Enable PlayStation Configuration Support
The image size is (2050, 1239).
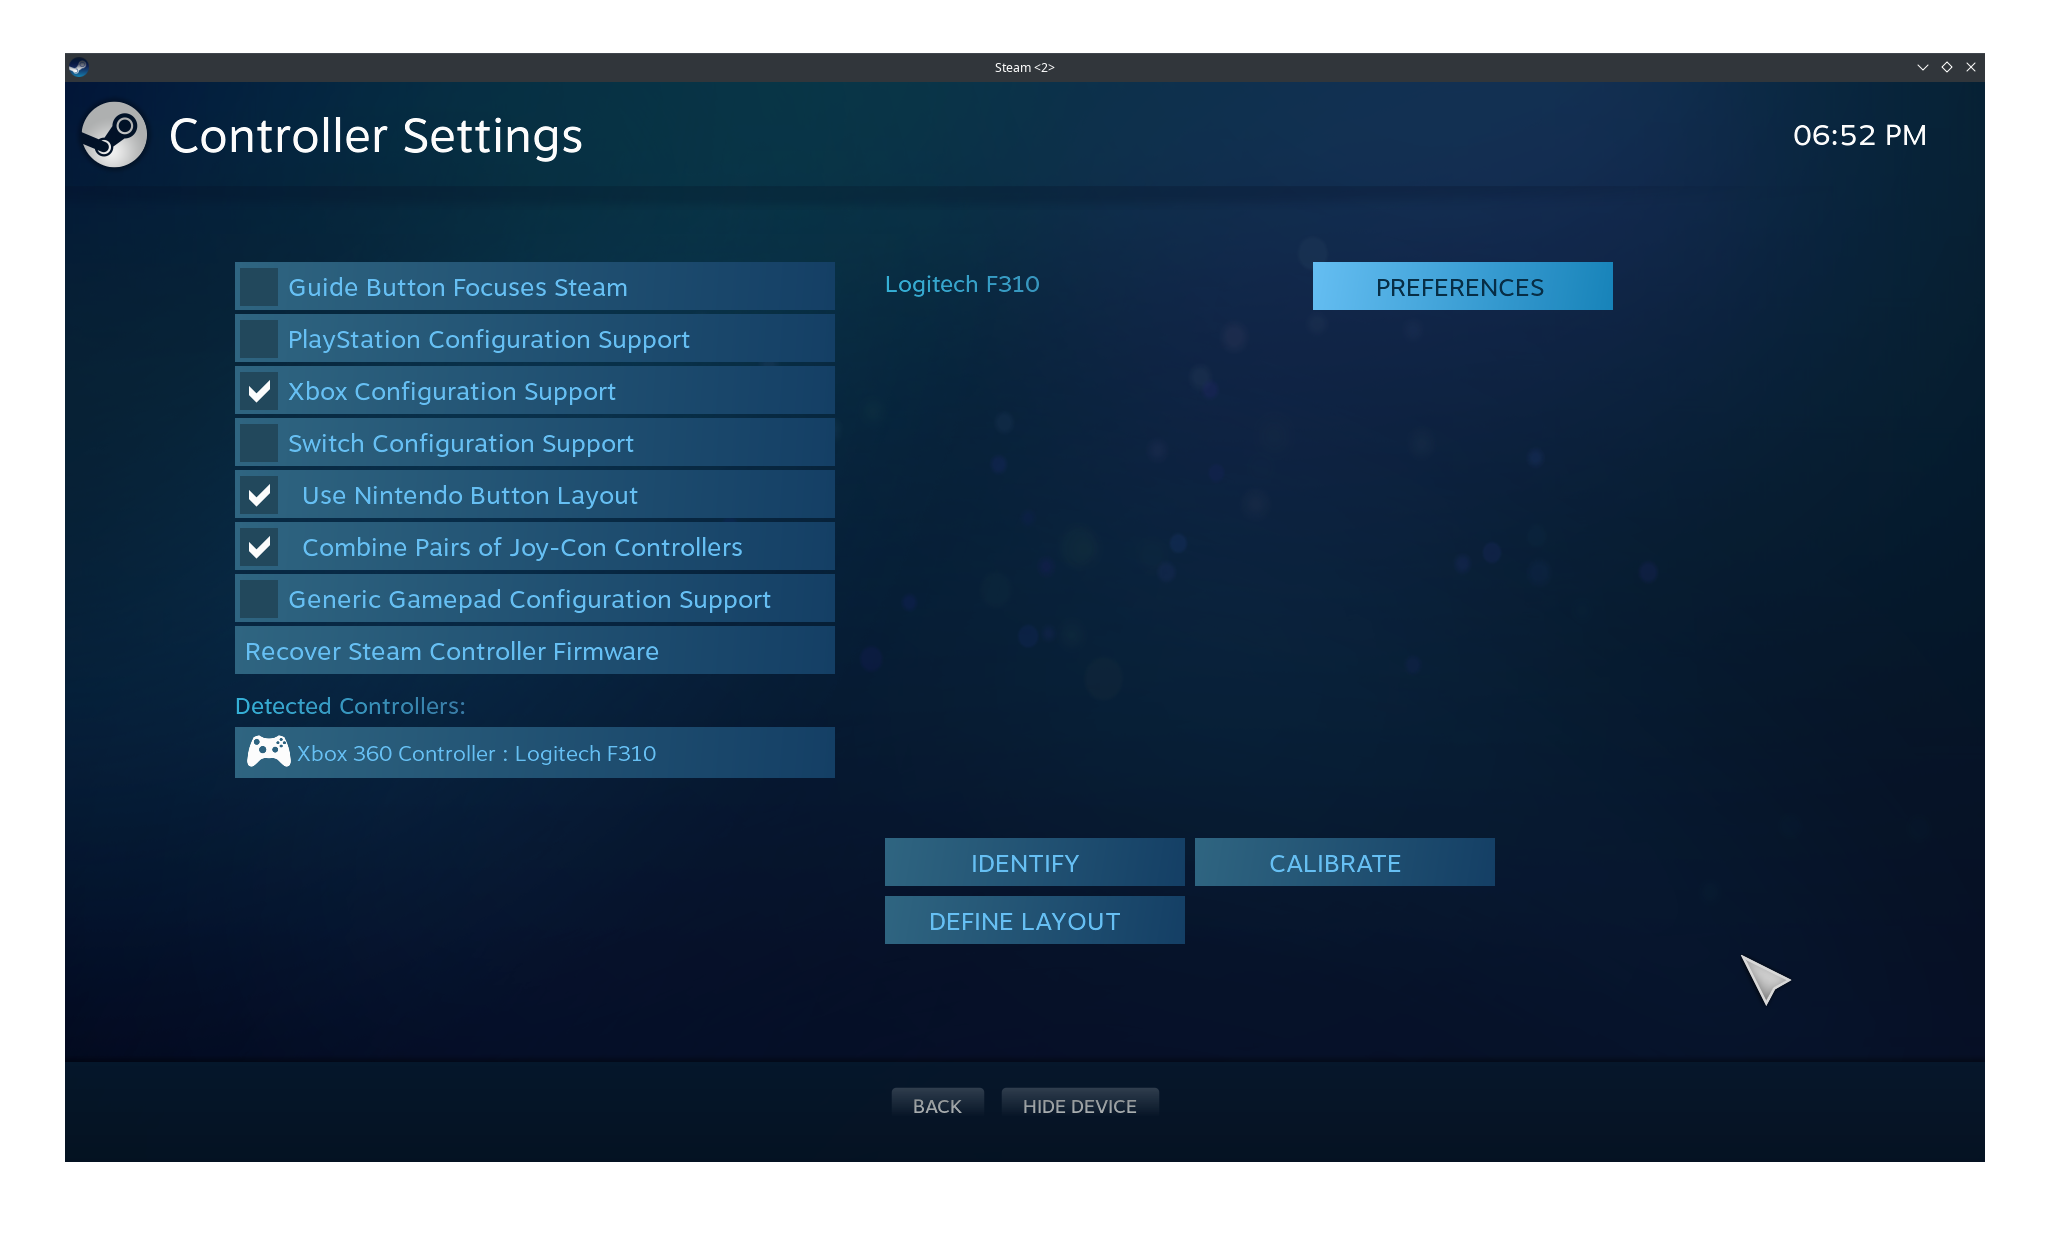259,339
